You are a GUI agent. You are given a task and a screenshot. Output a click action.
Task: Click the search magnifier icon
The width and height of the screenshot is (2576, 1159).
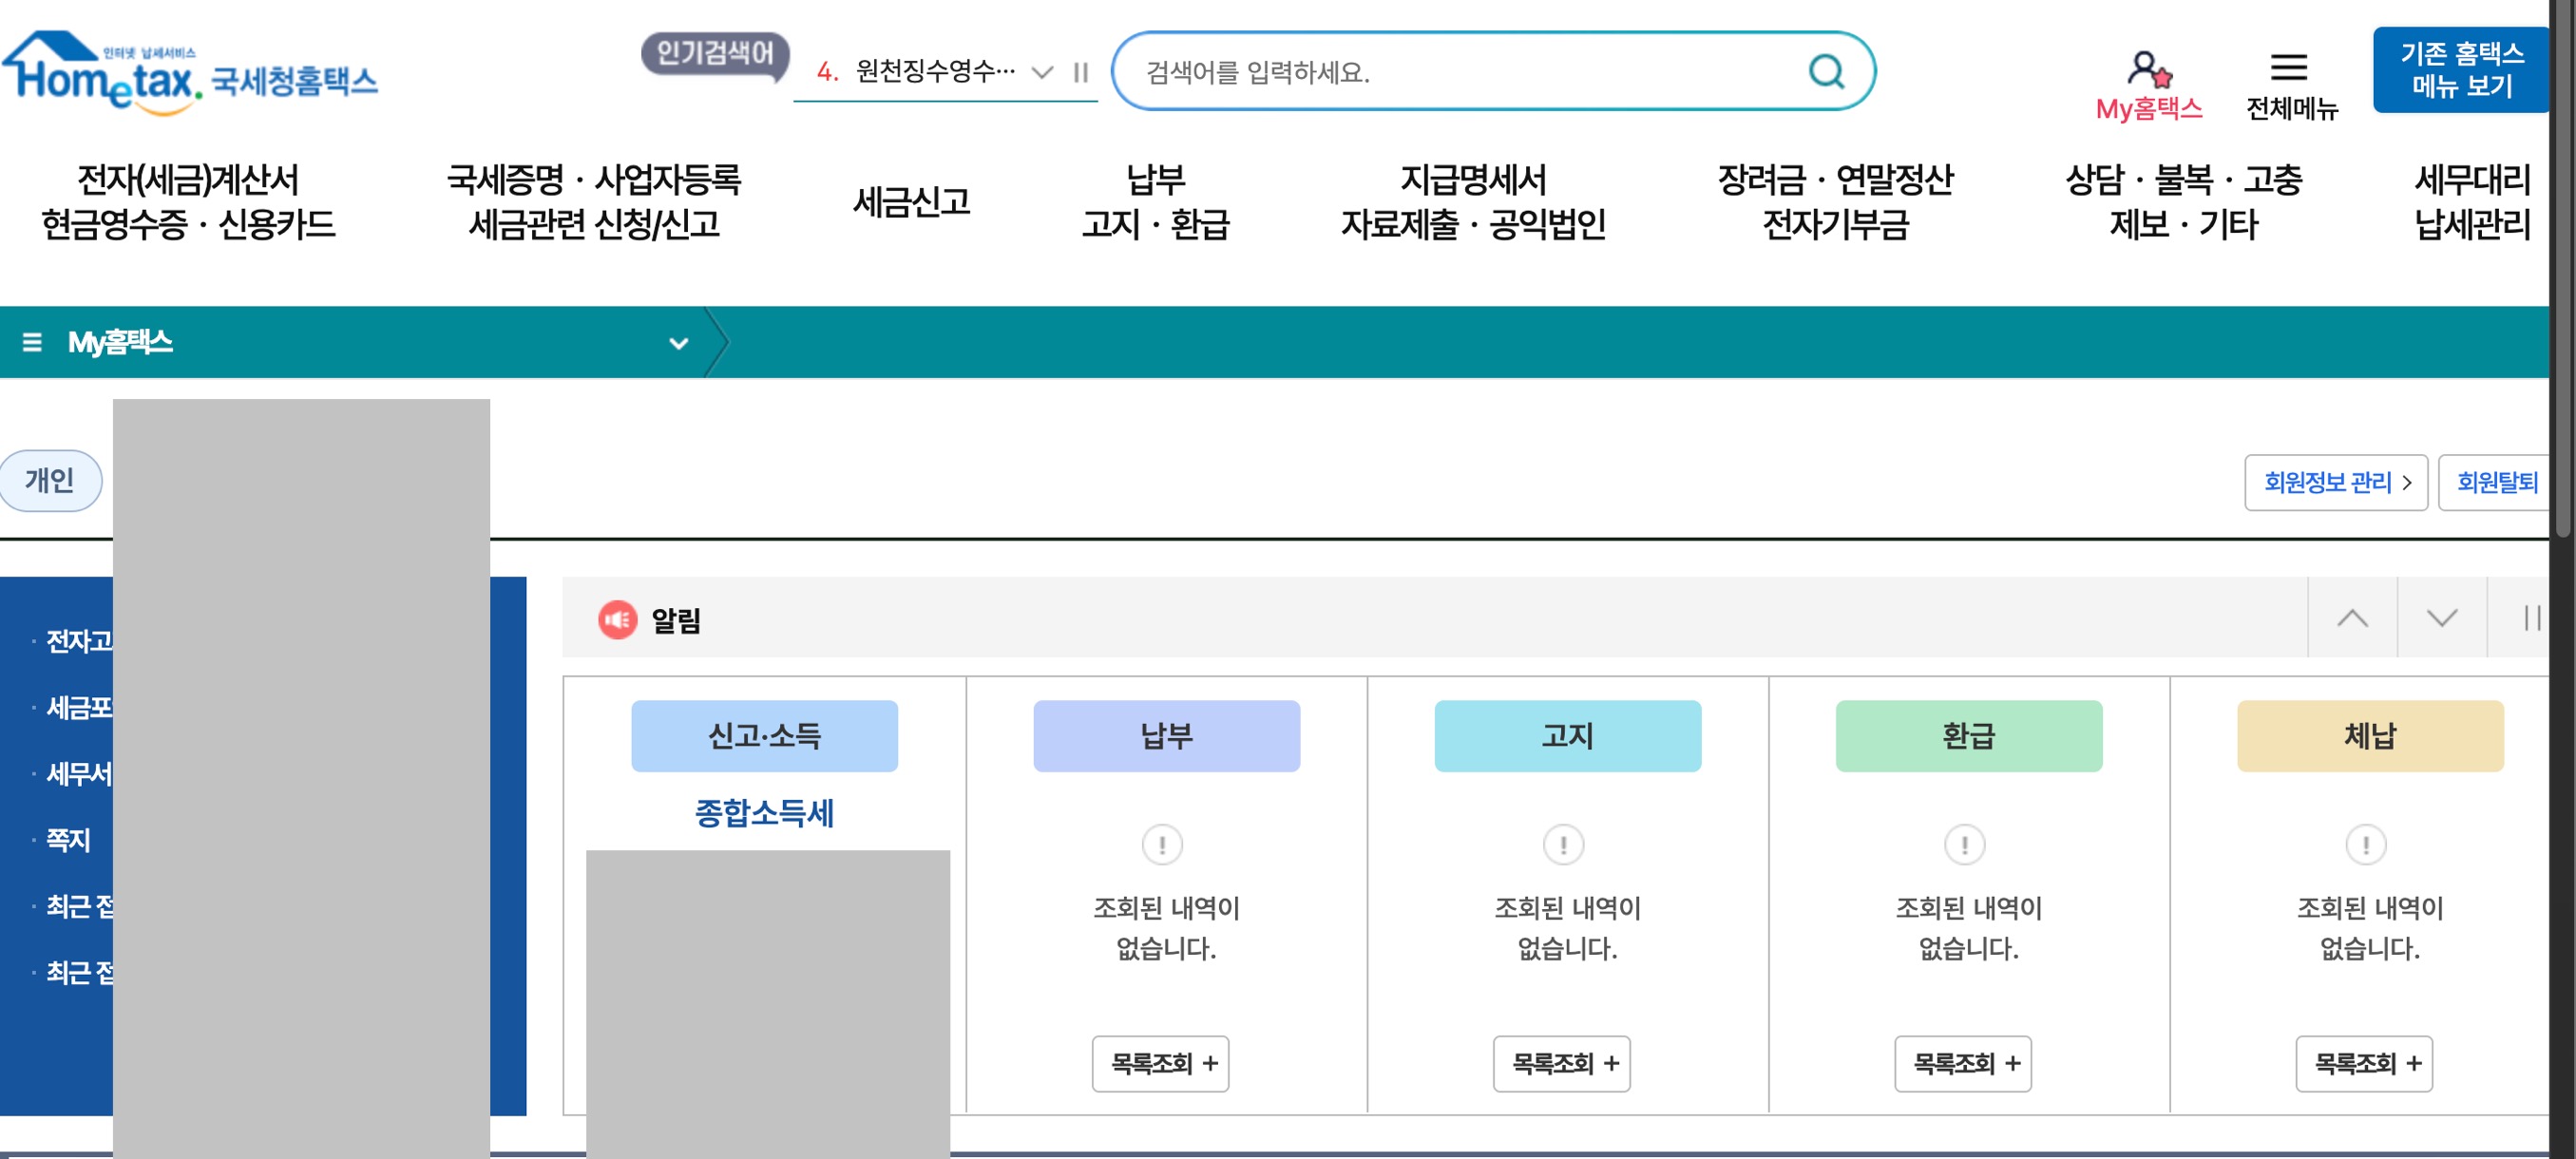click(1825, 71)
